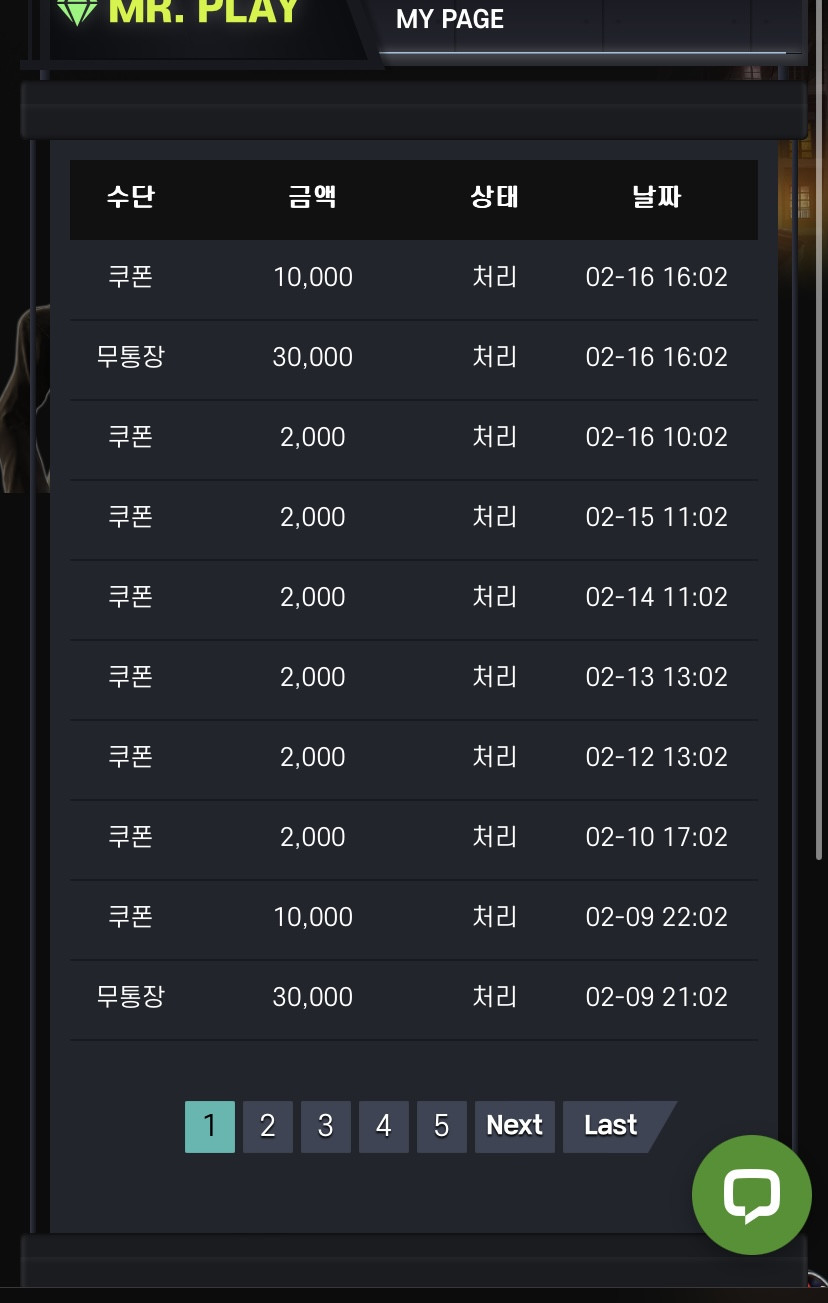Select current page 1 button
The width and height of the screenshot is (828, 1303).
(x=209, y=1126)
